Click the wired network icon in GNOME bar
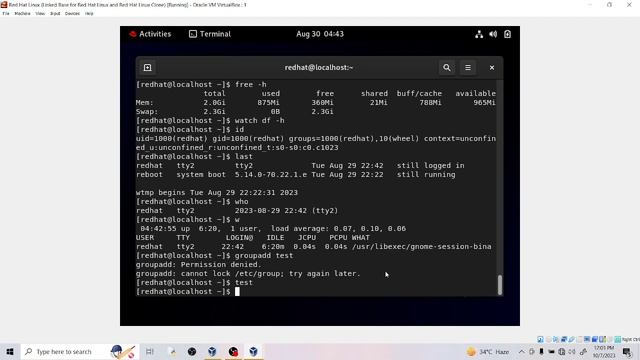The height and width of the screenshot is (360, 640). (x=479, y=34)
